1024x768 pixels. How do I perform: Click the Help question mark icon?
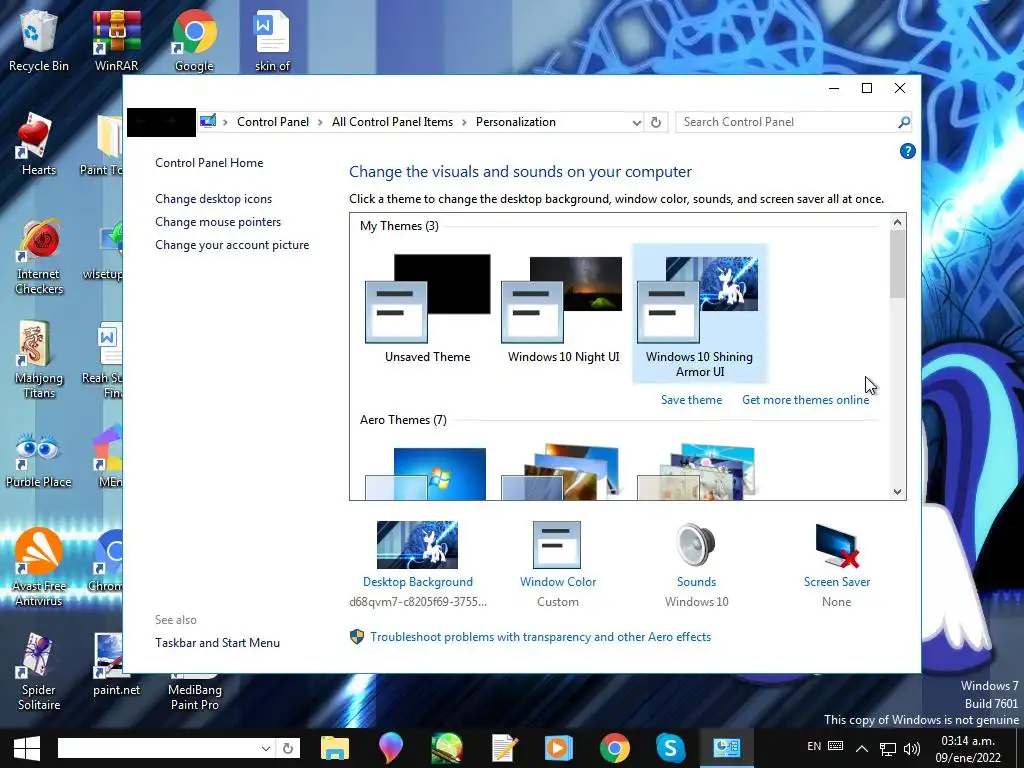(907, 152)
